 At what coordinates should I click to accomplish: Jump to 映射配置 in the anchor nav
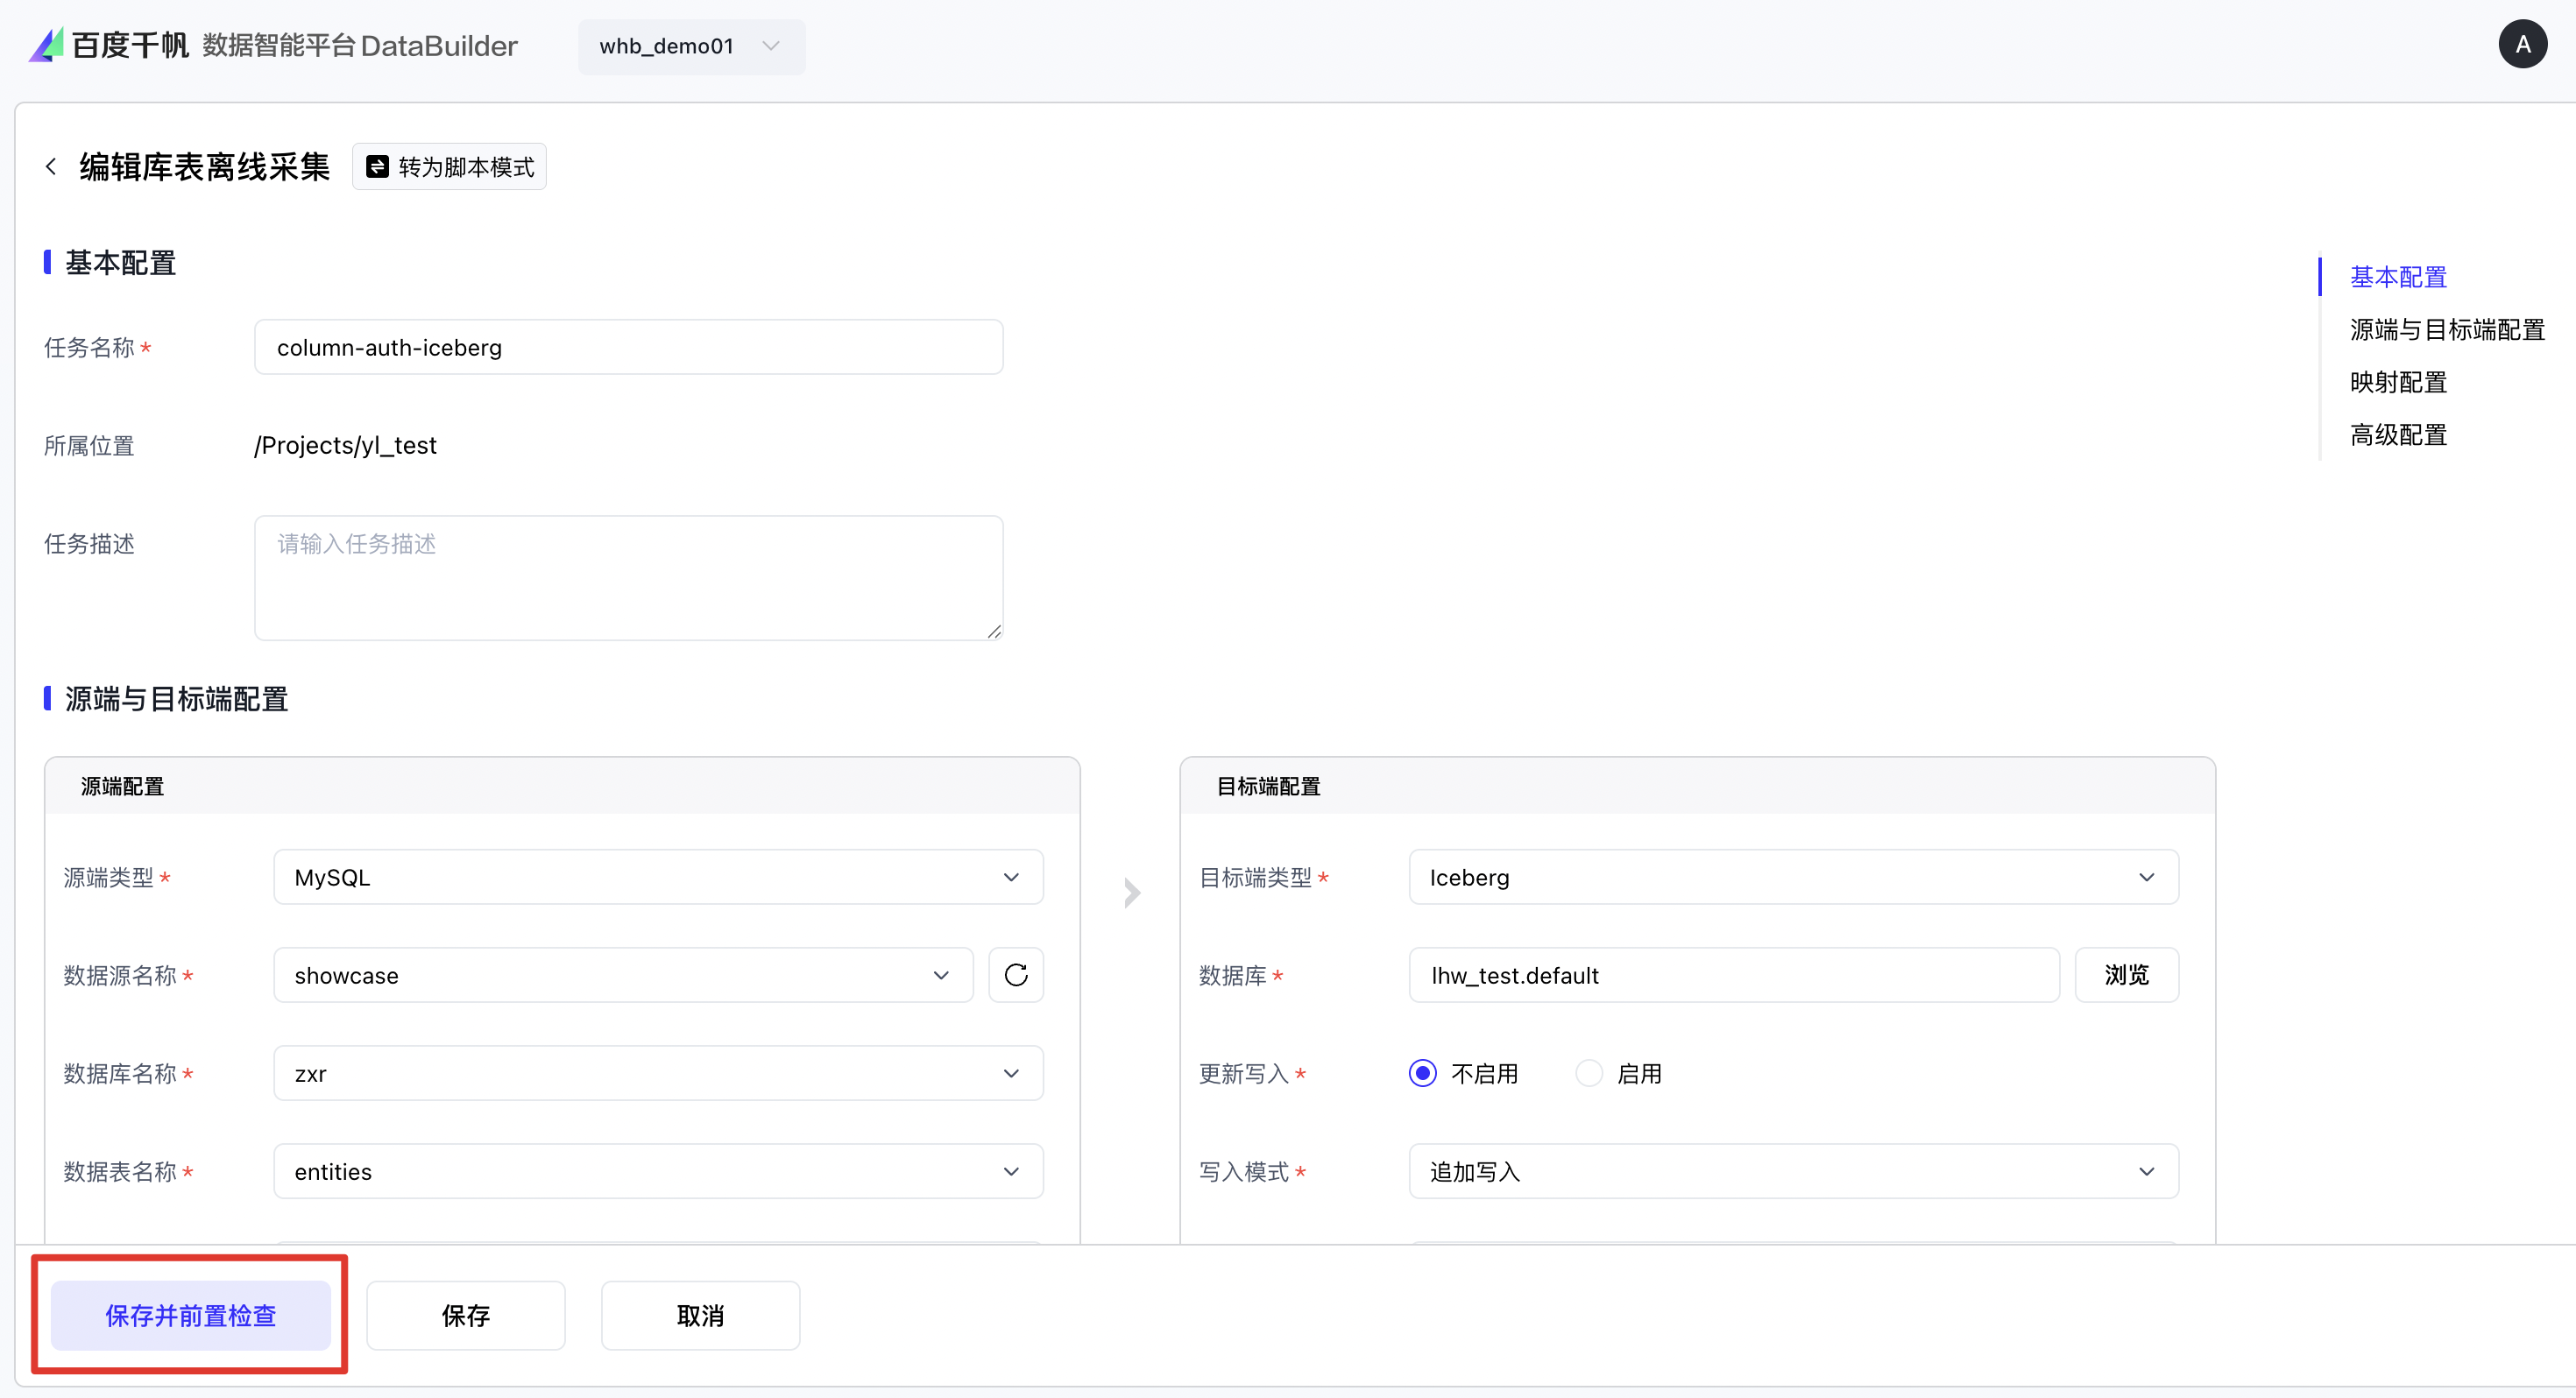pyautogui.click(x=2398, y=382)
